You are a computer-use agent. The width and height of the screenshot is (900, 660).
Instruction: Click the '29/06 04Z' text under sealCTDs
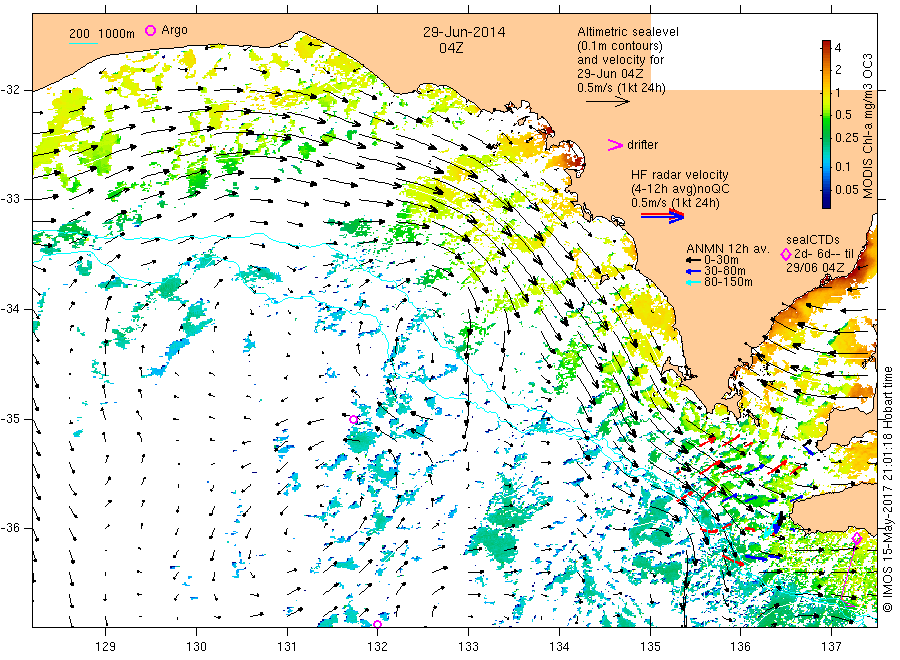815,267
